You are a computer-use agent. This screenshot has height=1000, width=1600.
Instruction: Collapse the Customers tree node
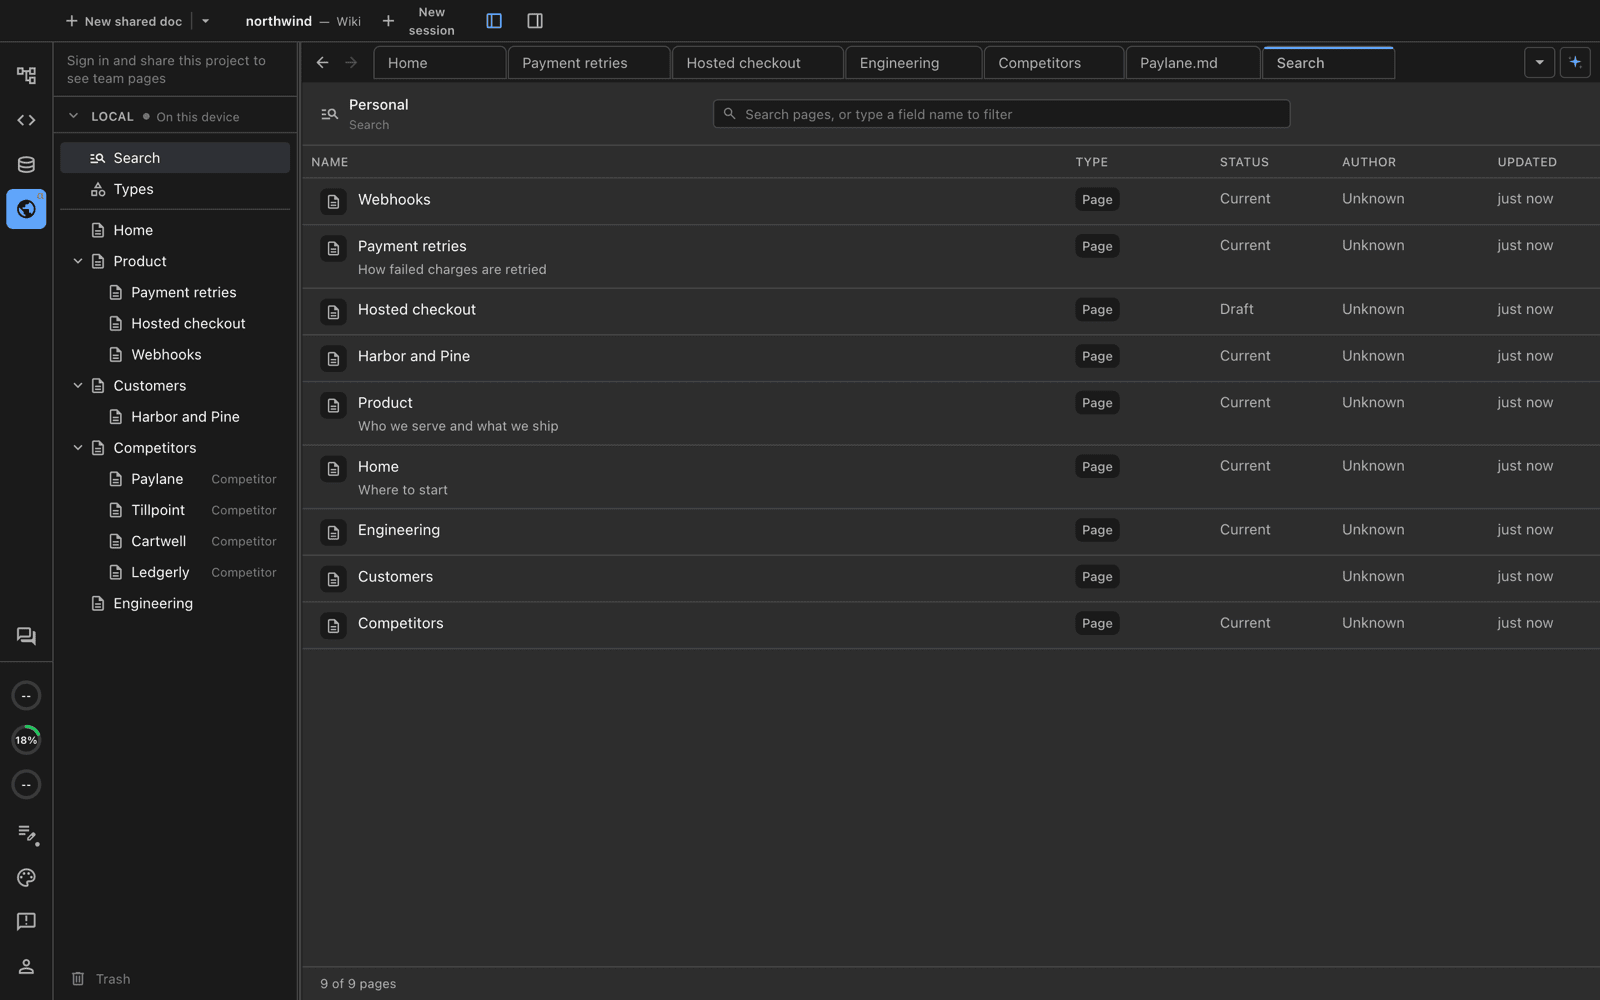click(78, 385)
